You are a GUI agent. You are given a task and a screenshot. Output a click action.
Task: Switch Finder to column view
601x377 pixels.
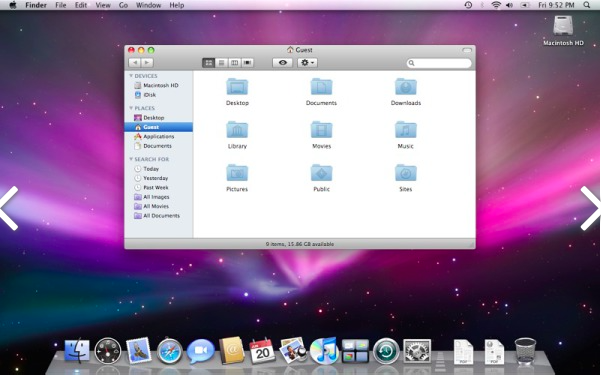pyautogui.click(x=235, y=62)
